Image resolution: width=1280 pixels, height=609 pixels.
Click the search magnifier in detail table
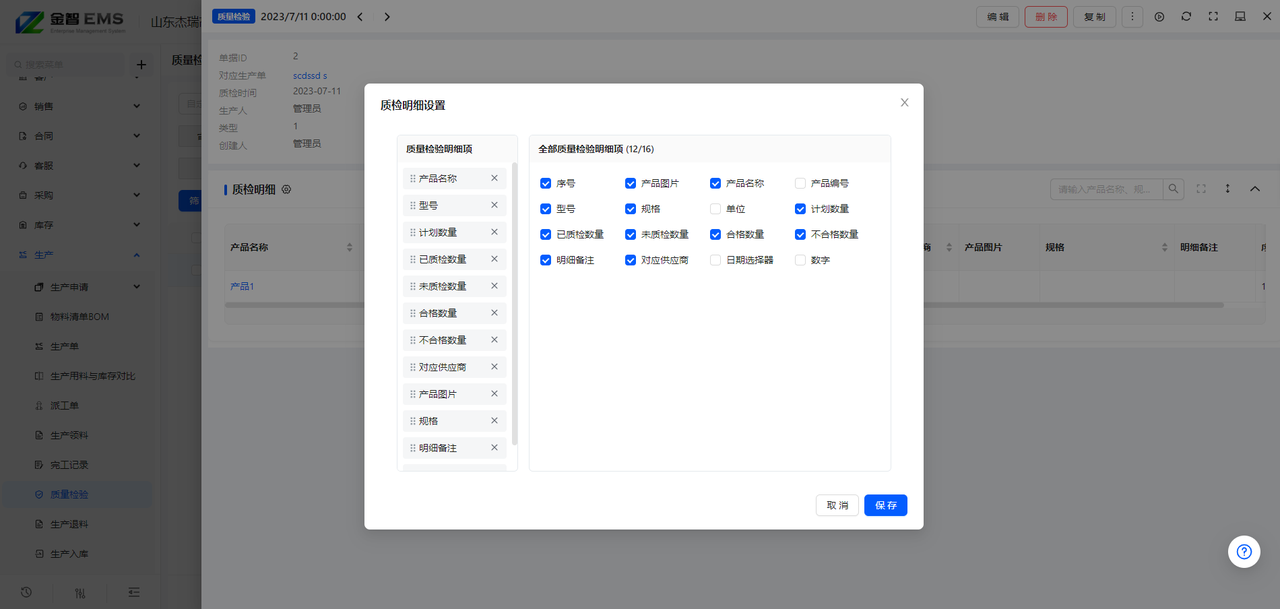tap(1173, 189)
